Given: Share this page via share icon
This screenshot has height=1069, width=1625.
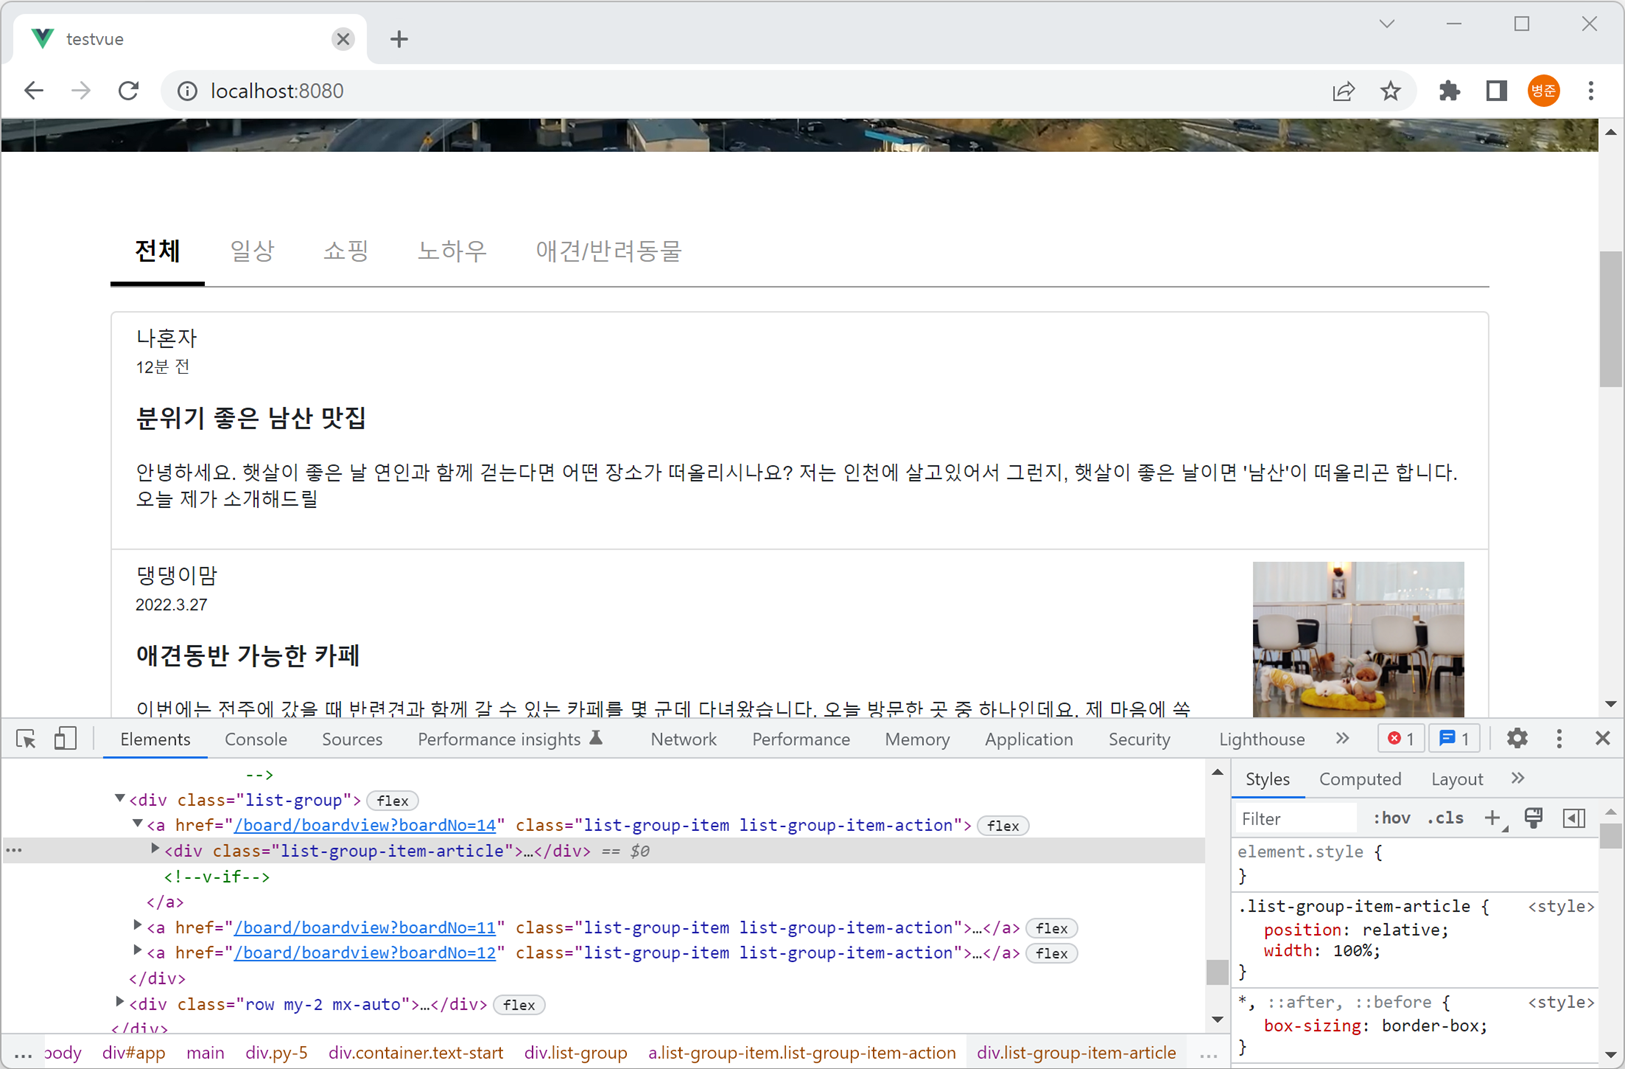Looking at the screenshot, I should click(x=1343, y=91).
